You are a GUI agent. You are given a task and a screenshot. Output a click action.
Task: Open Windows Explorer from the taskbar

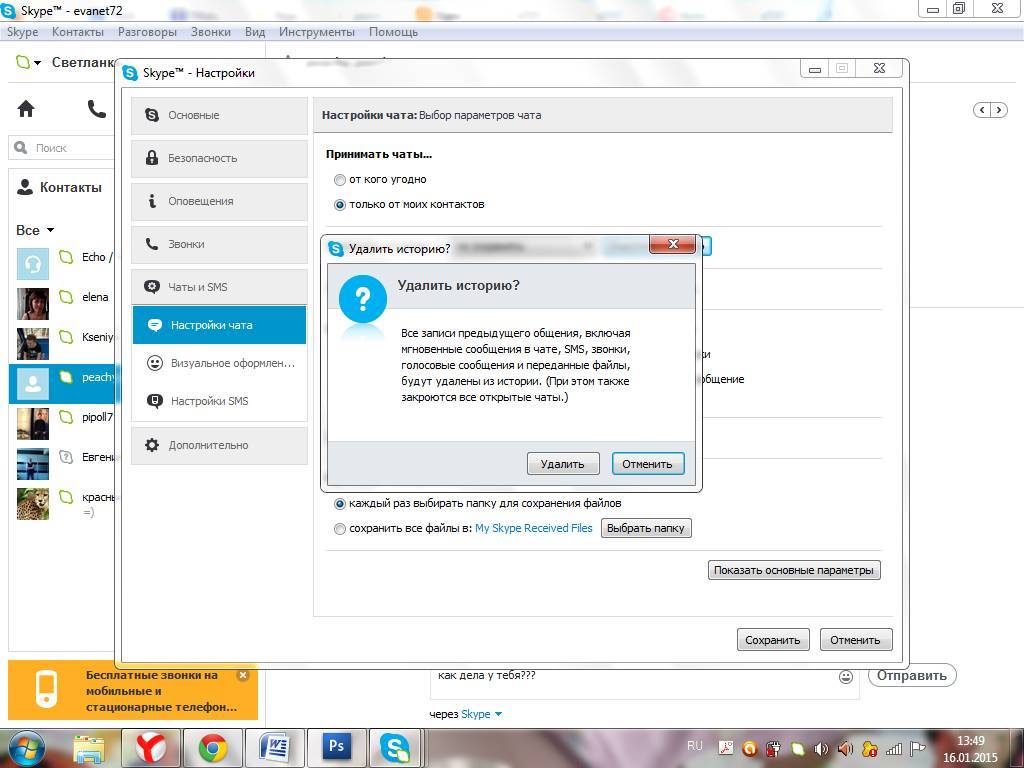(x=89, y=749)
